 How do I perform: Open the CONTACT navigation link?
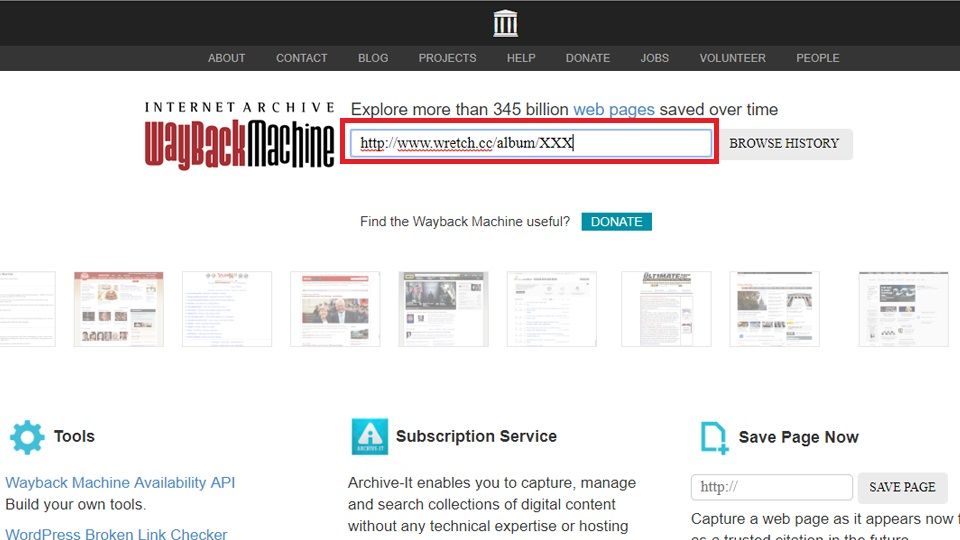tap(301, 58)
